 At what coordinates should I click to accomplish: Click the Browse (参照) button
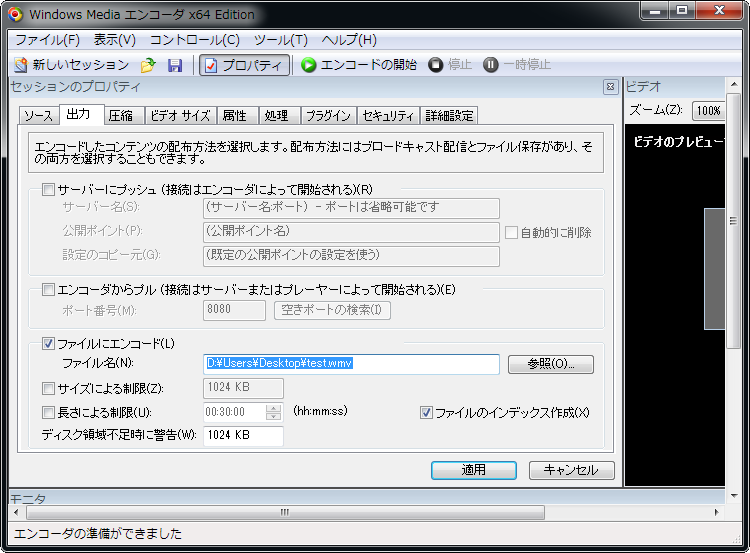coord(550,364)
